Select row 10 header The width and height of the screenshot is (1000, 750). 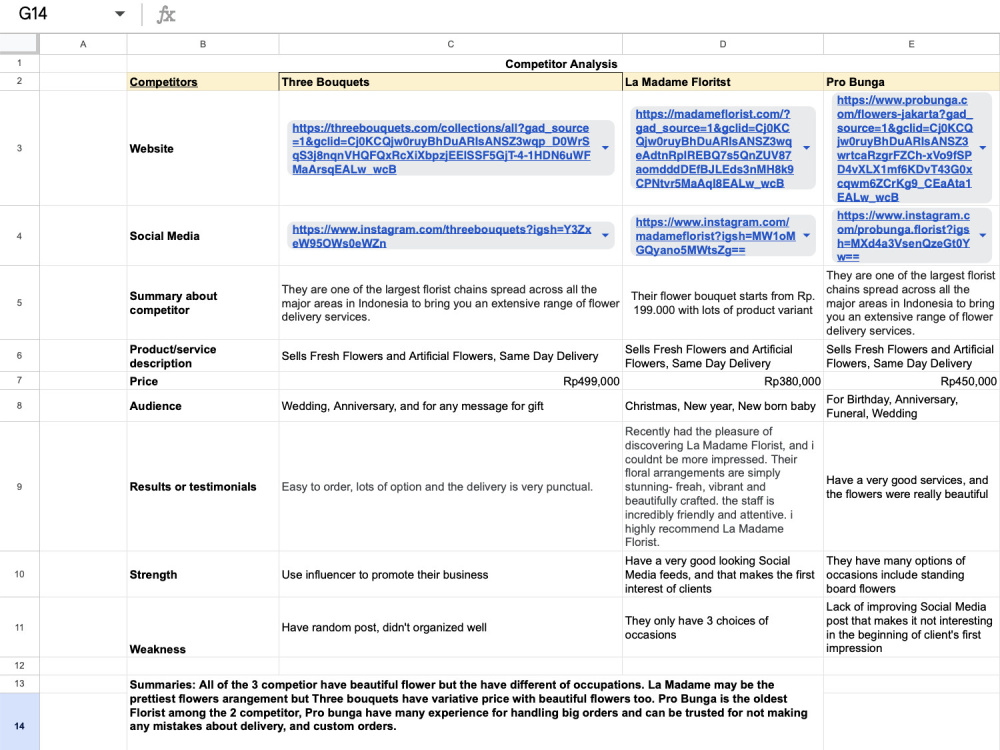19,574
